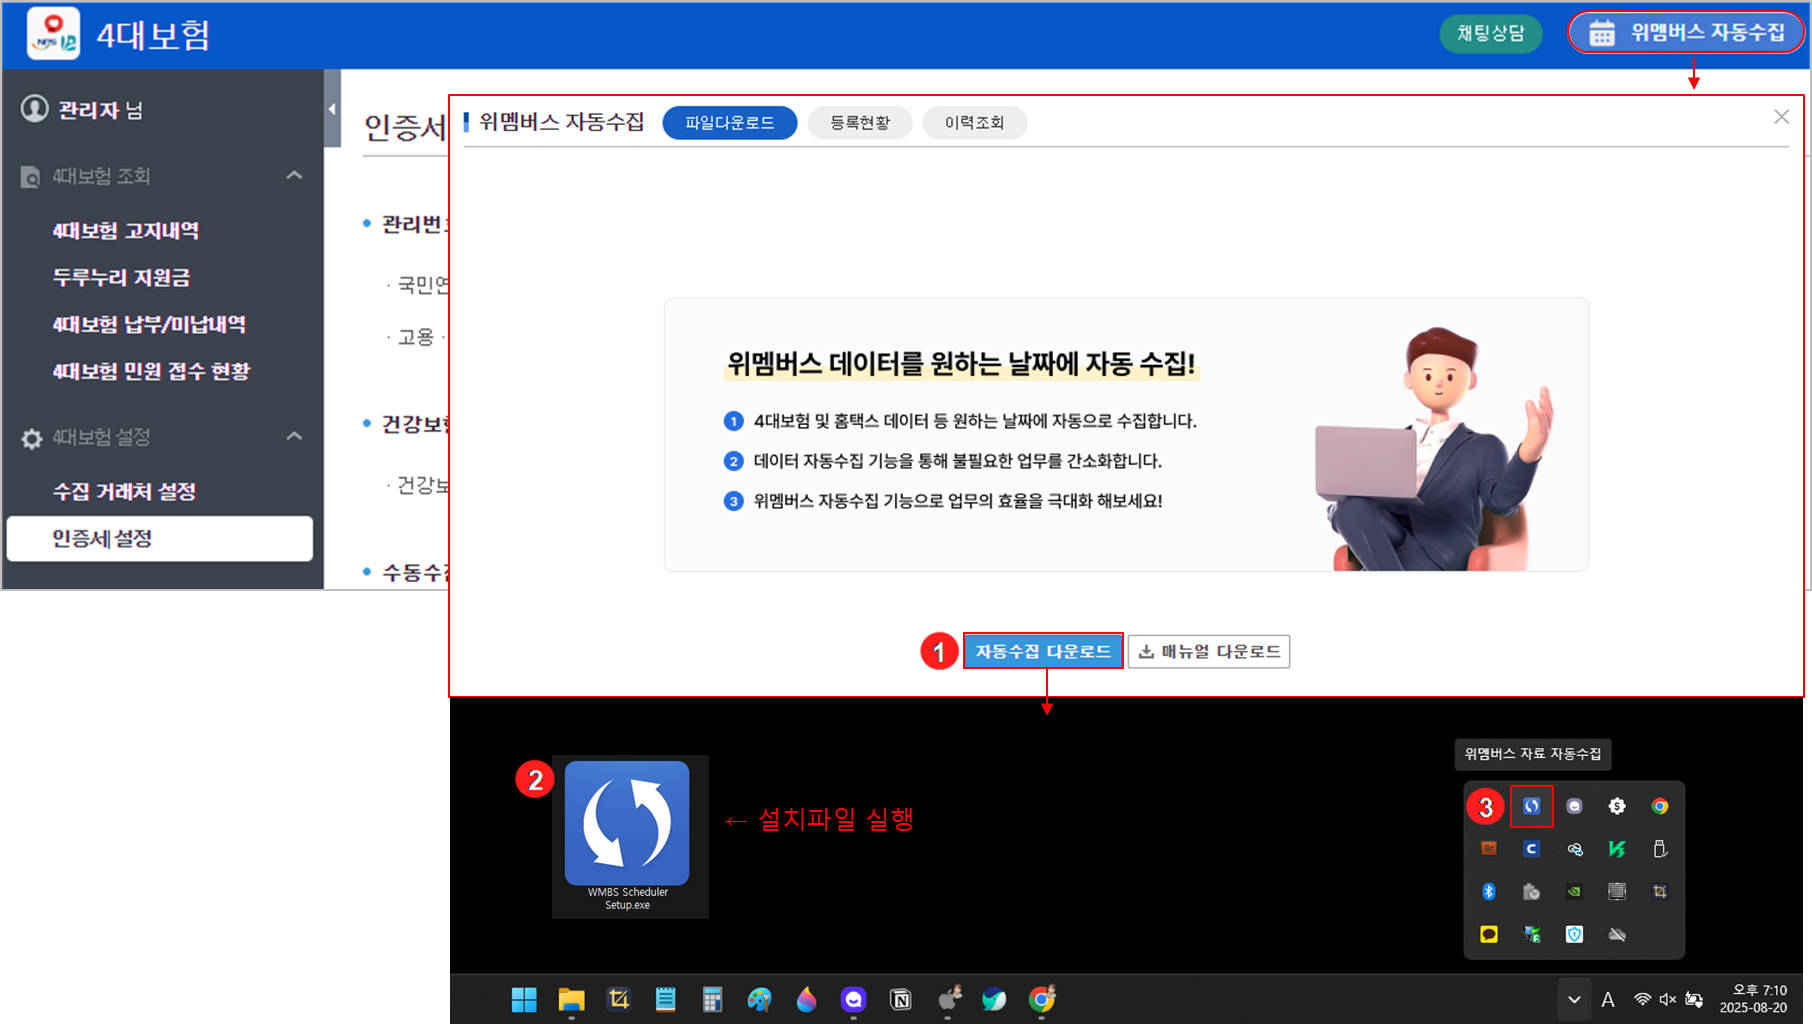The width and height of the screenshot is (1812, 1024).
Task: Click the 위멤버스 sync icon in the system tray
Action: (1531, 806)
